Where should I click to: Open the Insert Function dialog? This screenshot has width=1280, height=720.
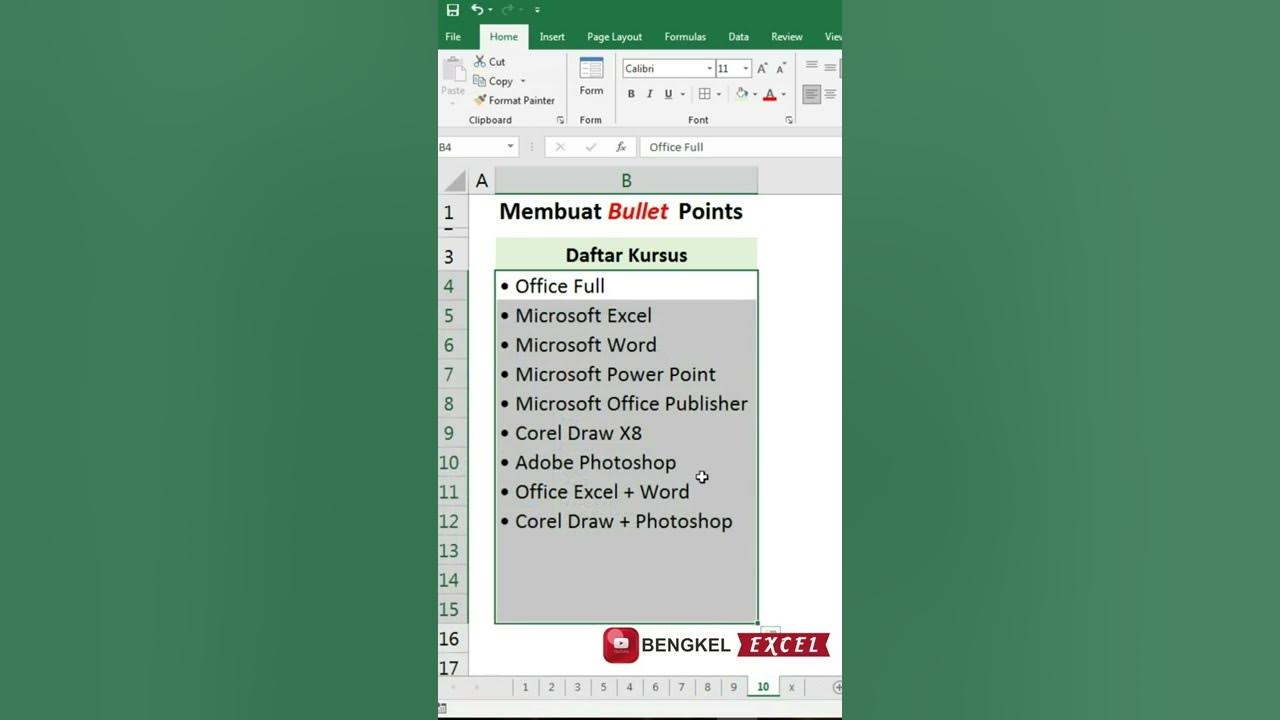(x=621, y=147)
